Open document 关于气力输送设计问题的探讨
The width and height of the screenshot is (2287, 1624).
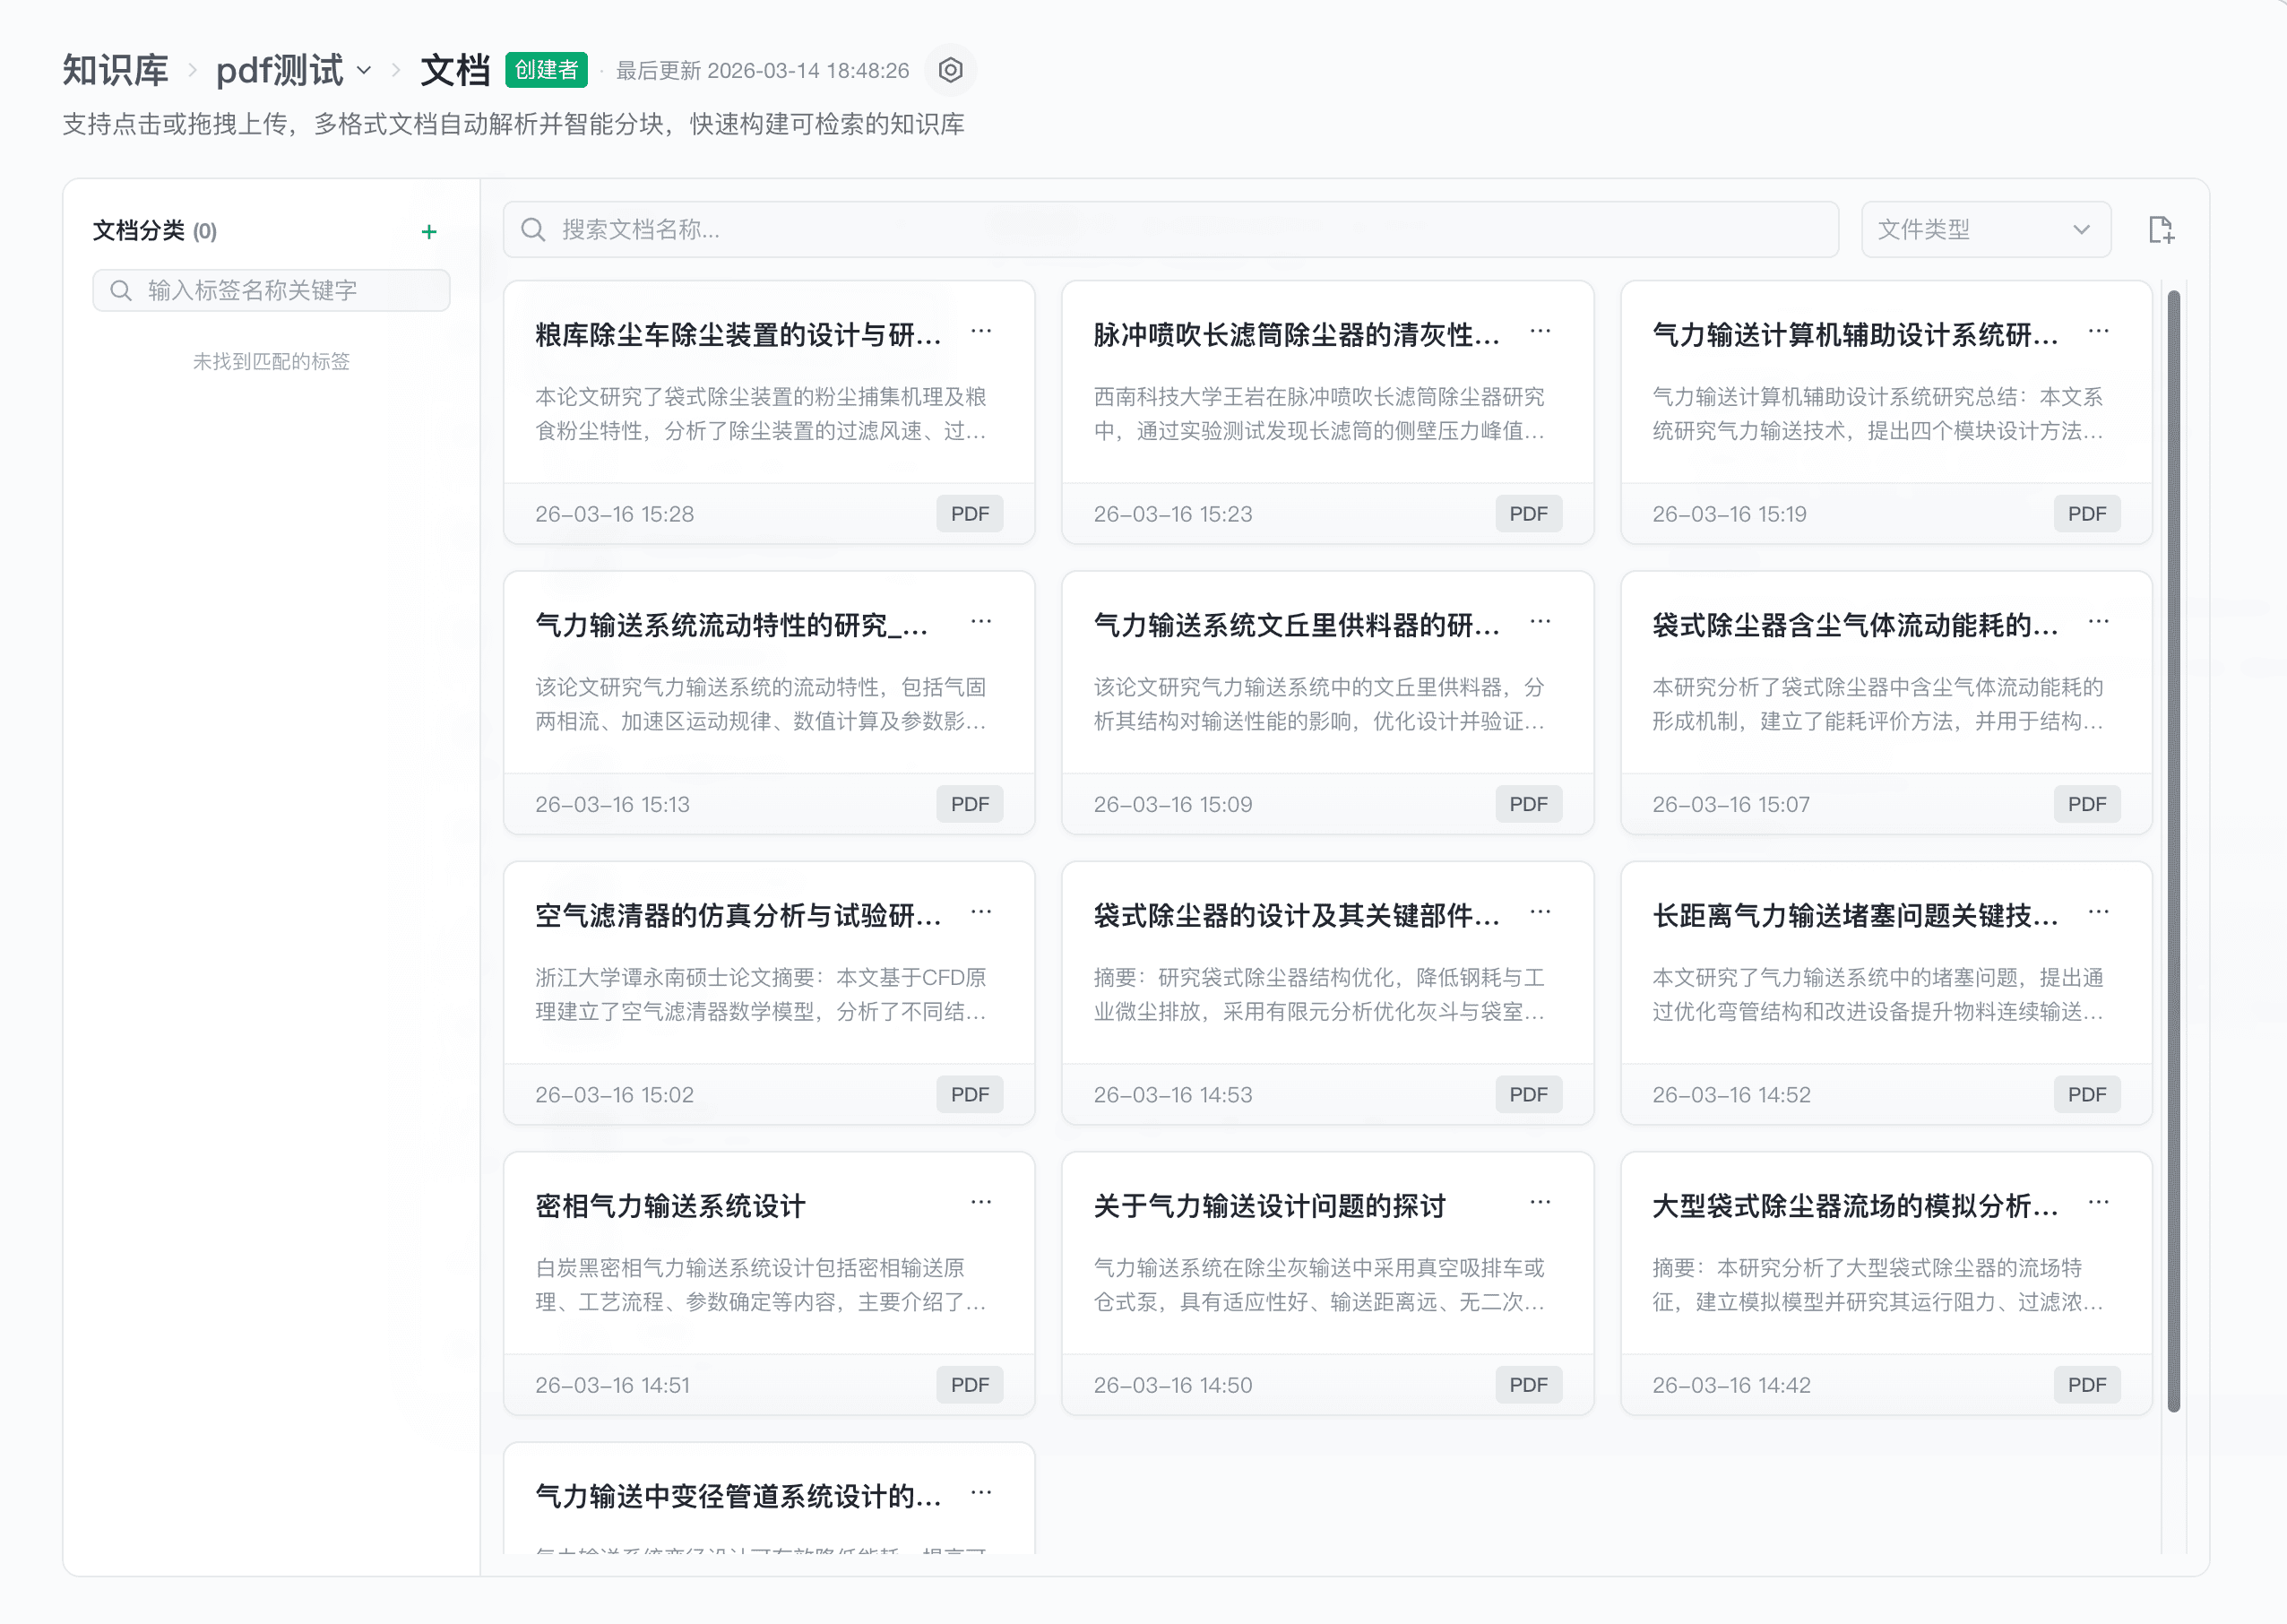[x=1269, y=1206]
